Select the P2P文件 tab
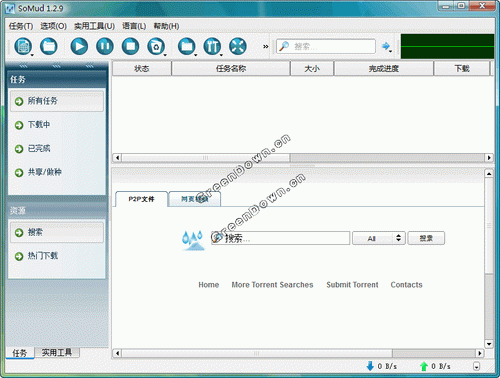The image size is (500, 378). coord(141,199)
